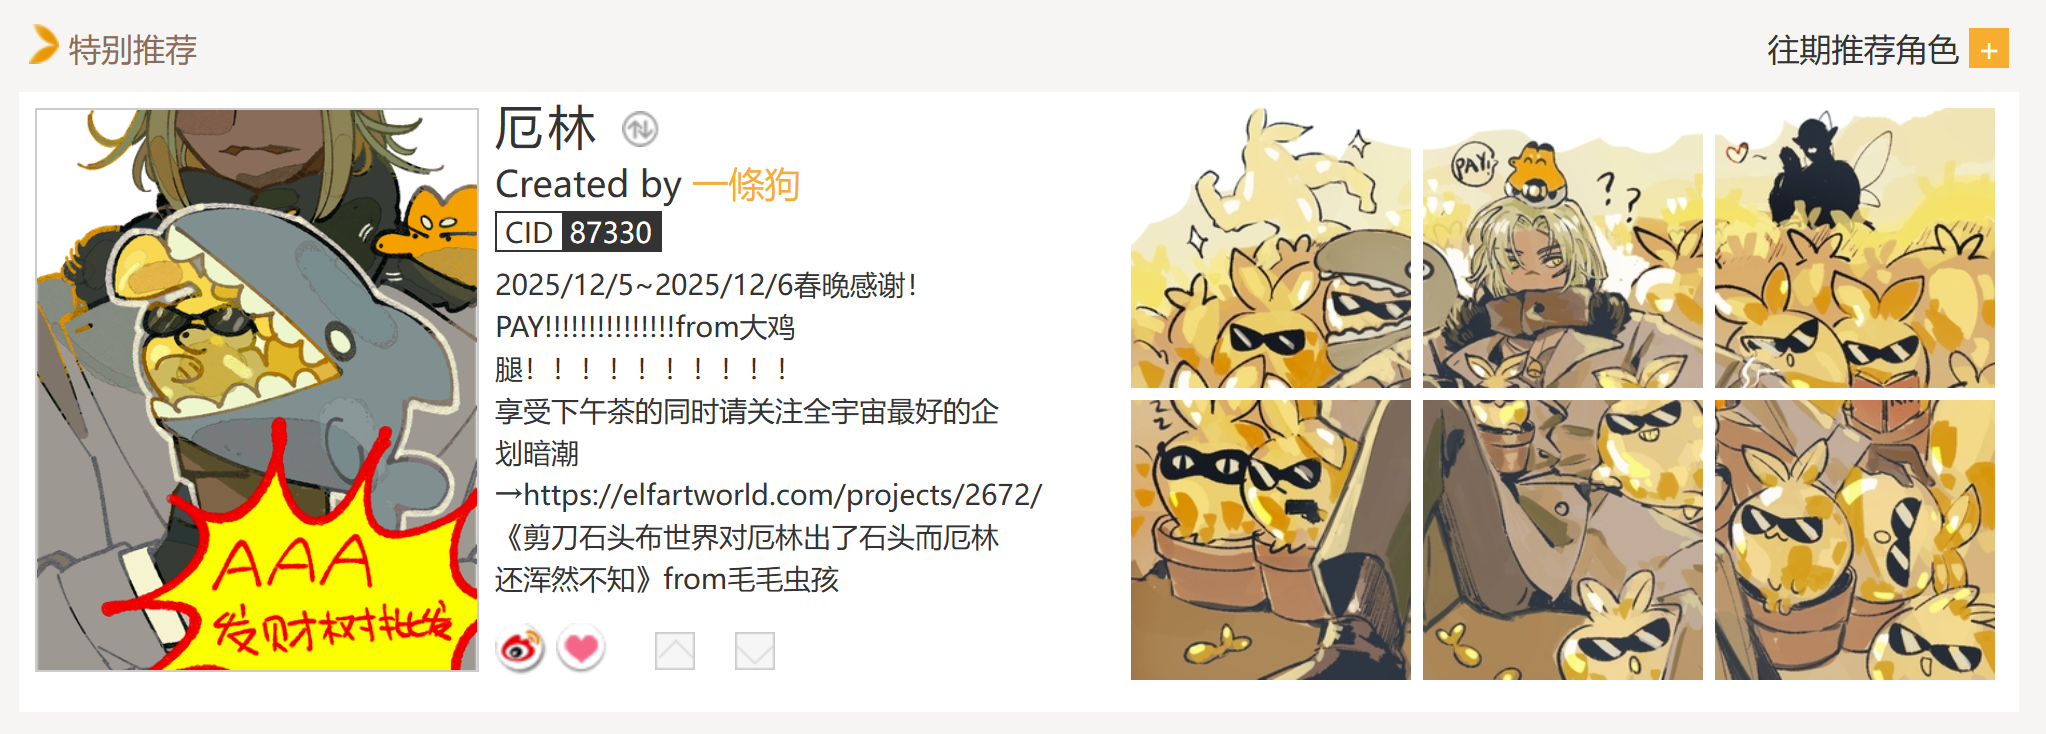Click the pink heart favorite icon
Image resolution: width=2046 pixels, height=734 pixels.
(581, 650)
